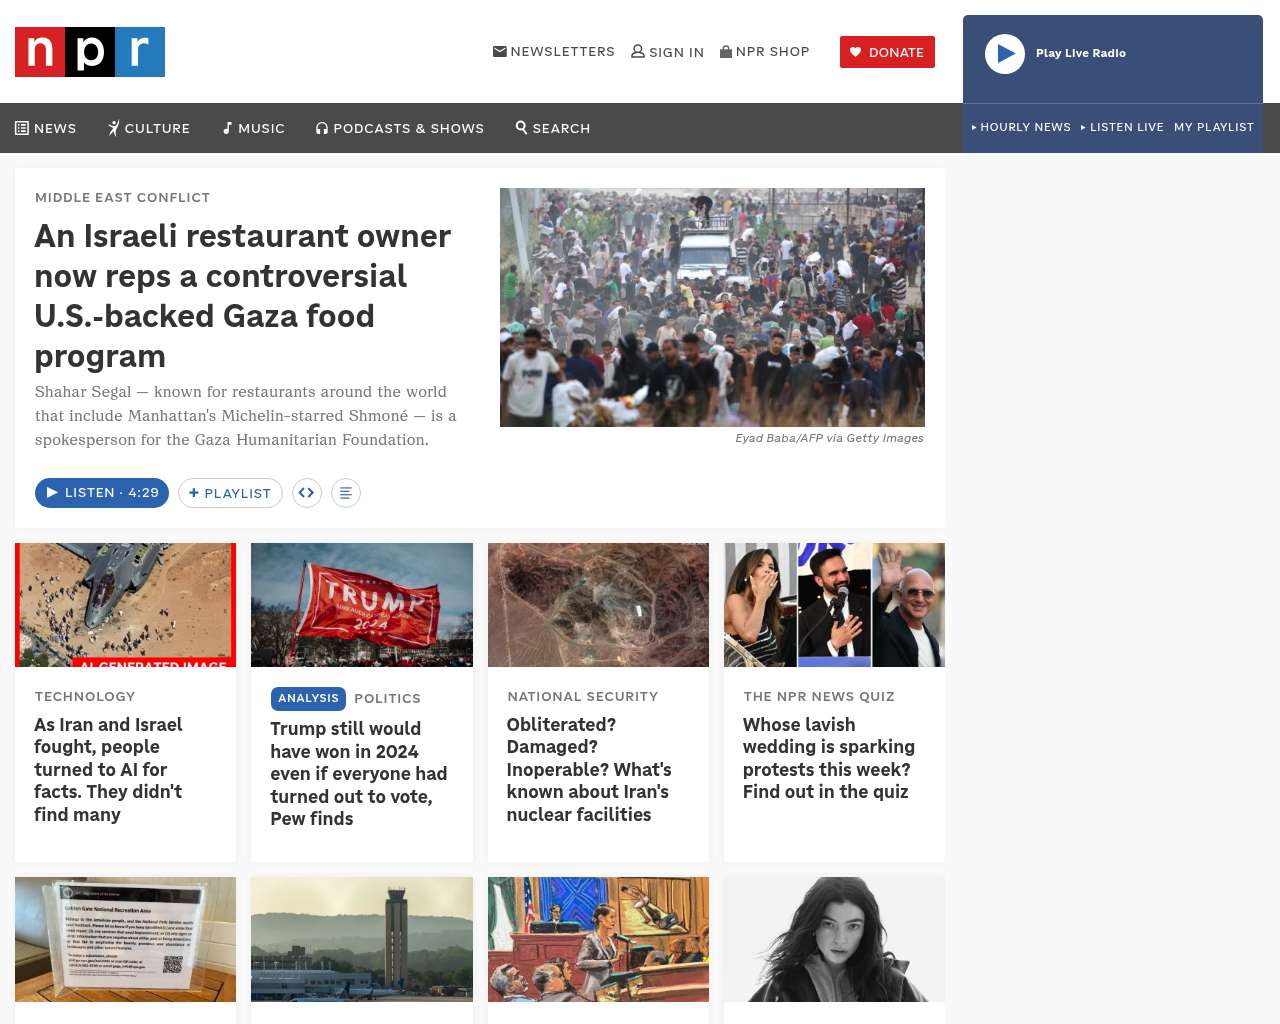Click the NPR logo

[x=90, y=52]
